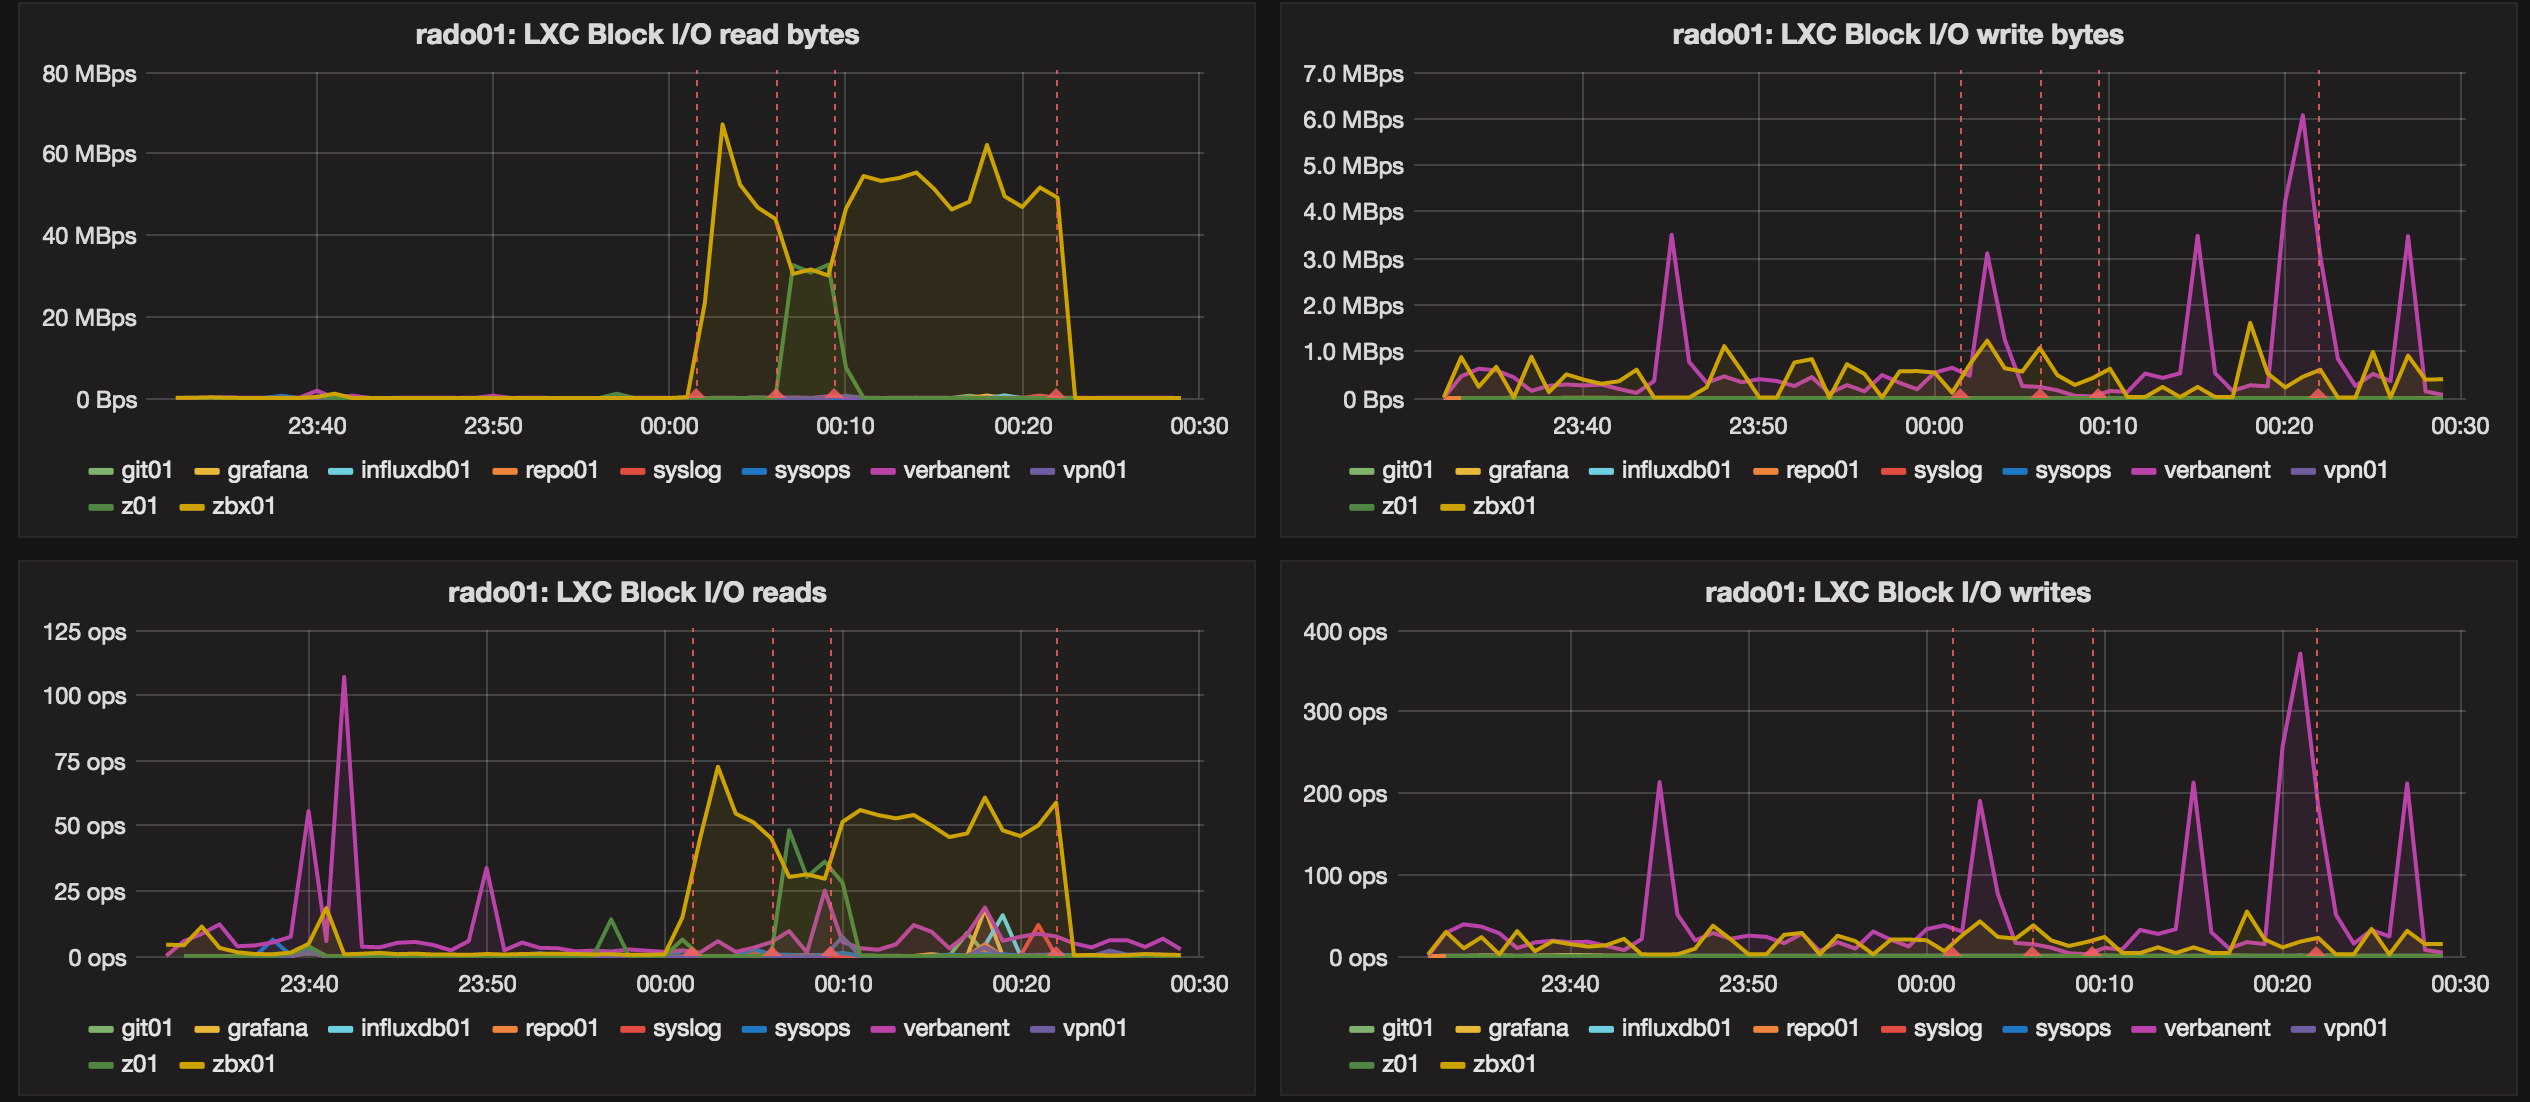2530x1102 pixels.
Task: Toggle zbx01 series in I/O reads legend
Action: (243, 1064)
